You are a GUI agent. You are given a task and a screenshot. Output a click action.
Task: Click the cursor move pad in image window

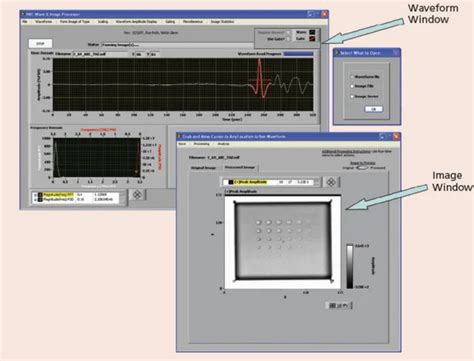[x=331, y=182]
